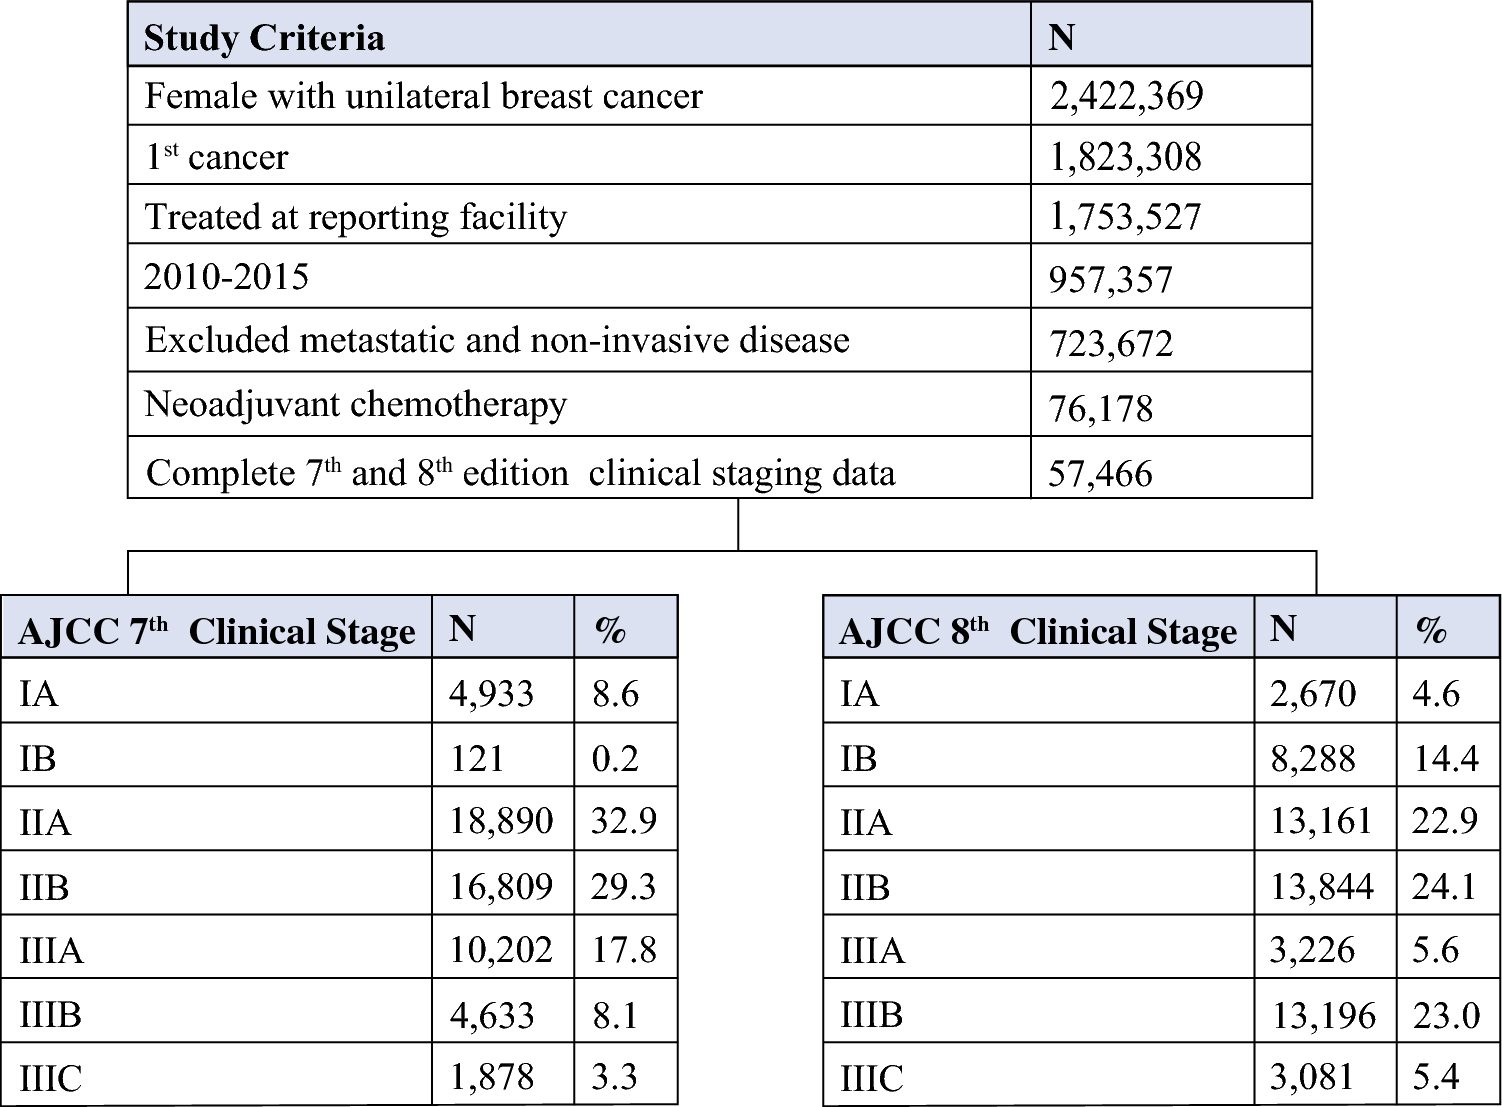Screen dimensions: 1502x1107
Task: Select the 32.9 percent cell
Action: click(x=623, y=821)
